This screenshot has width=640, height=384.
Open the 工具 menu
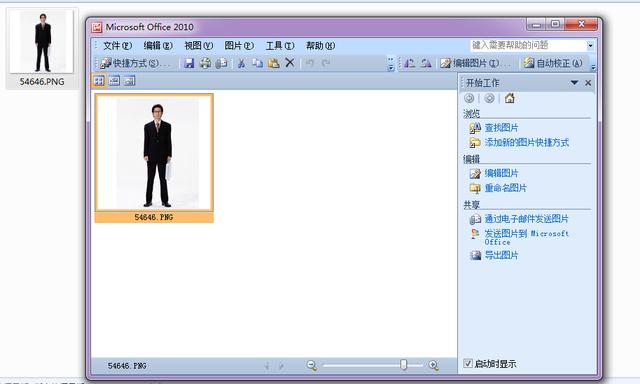[280, 46]
